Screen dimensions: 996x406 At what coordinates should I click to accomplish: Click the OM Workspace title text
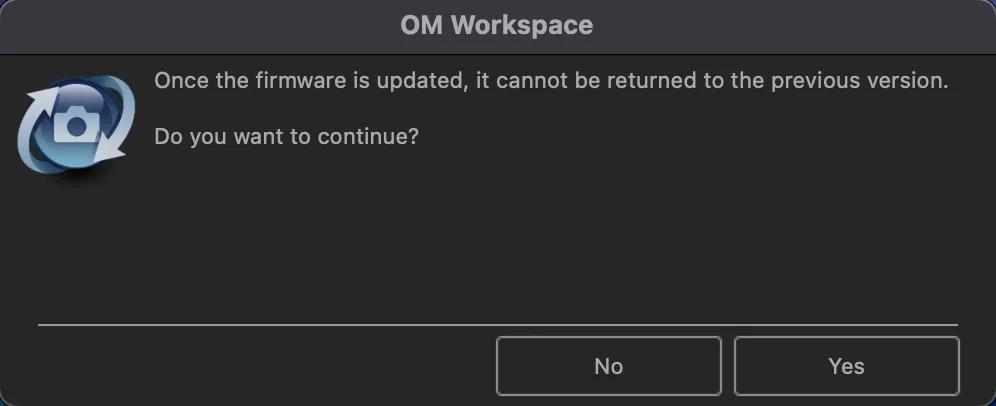[497, 25]
